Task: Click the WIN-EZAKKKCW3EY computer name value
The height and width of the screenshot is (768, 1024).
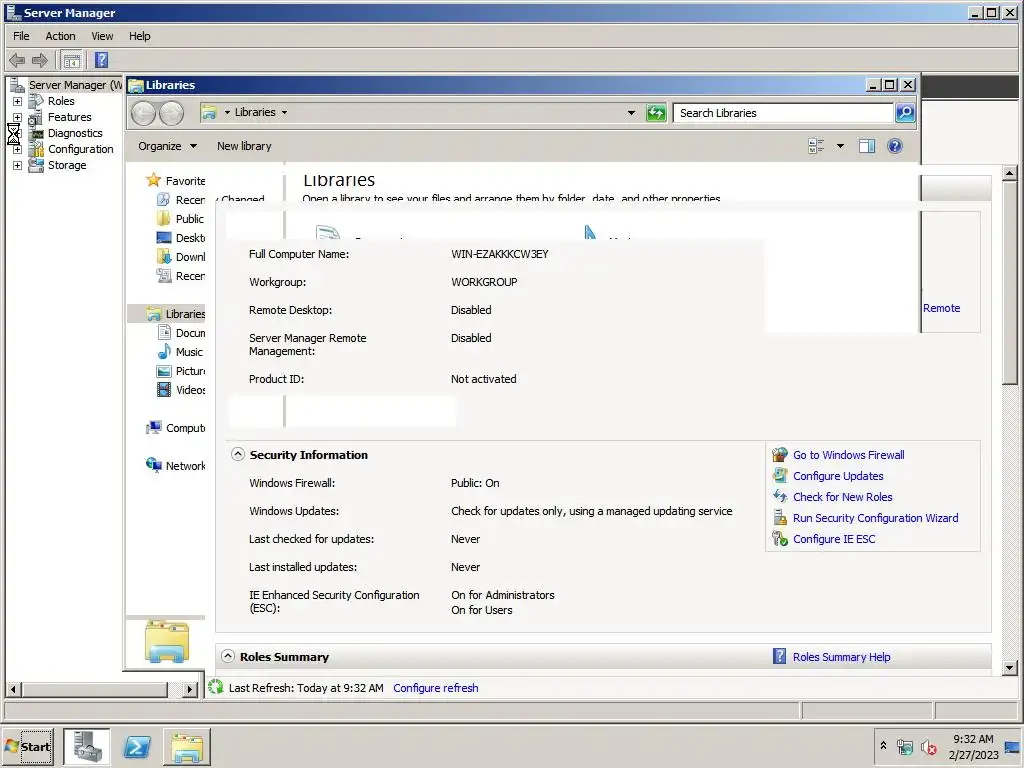Action: tap(500, 254)
